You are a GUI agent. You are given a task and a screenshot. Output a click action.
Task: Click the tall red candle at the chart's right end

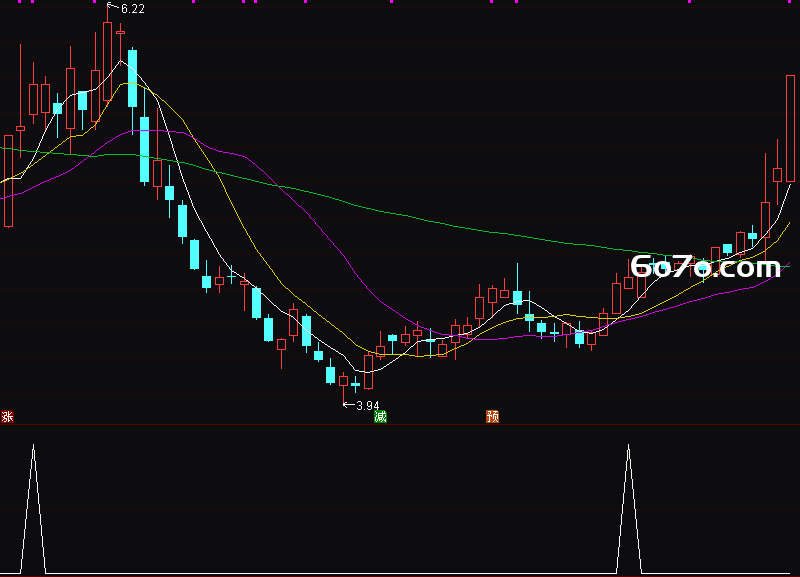pos(790,129)
